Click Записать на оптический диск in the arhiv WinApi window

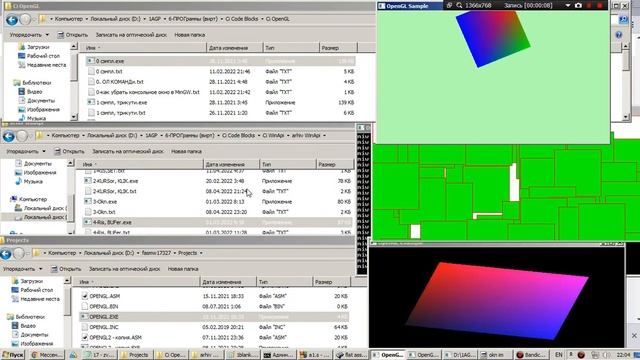click(x=128, y=151)
